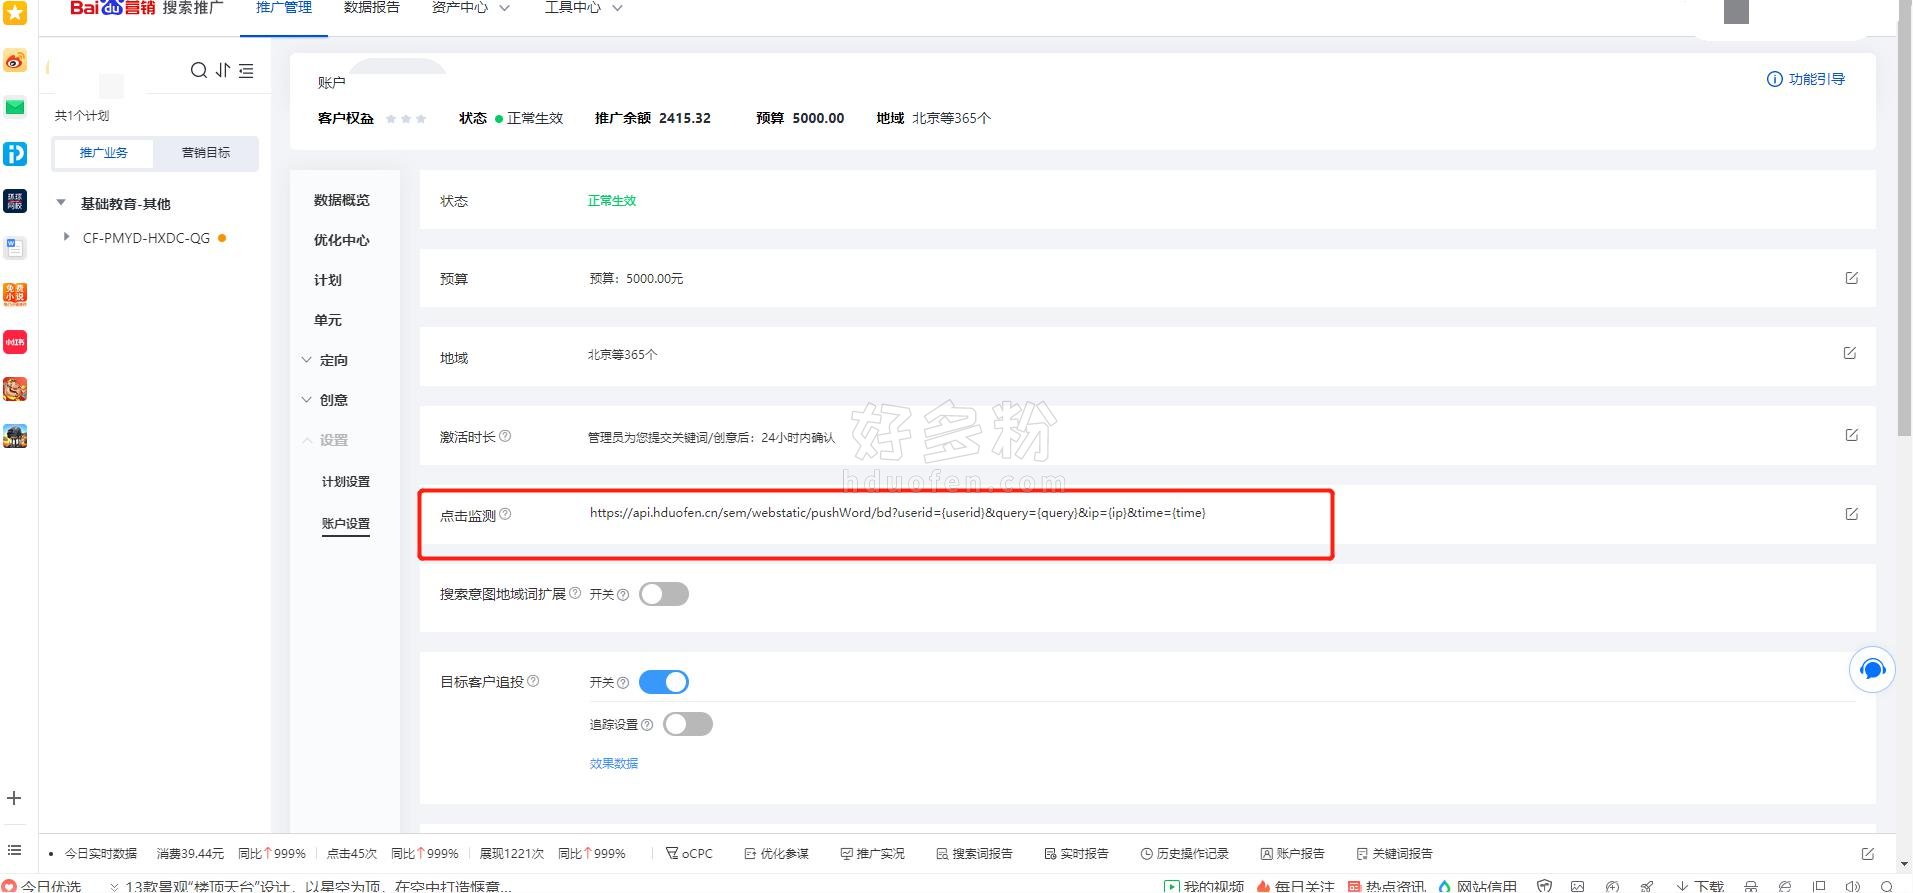Image resolution: width=1913 pixels, height=893 pixels.
Task: Go to 优化中心 in side menu
Action: click(341, 240)
